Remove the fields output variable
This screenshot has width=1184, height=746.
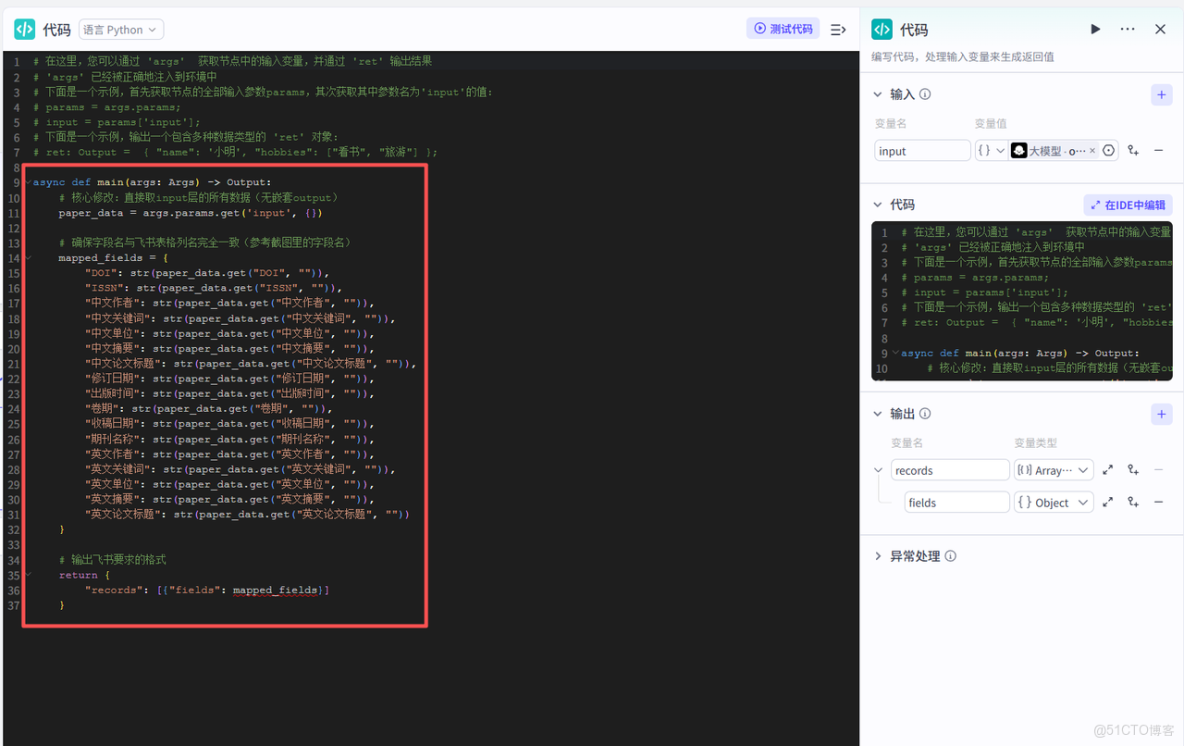click(x=1158, y=502)
